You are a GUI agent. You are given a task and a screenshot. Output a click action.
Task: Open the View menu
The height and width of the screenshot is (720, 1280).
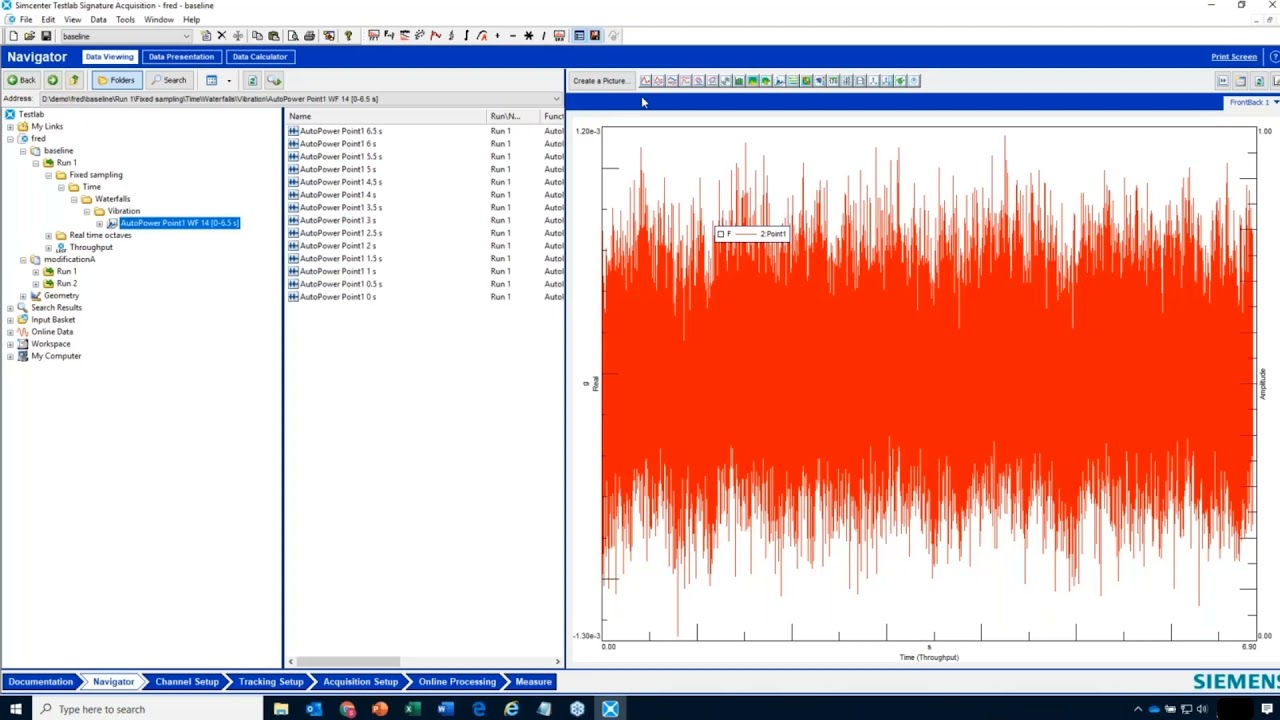[x=73, y=19]
